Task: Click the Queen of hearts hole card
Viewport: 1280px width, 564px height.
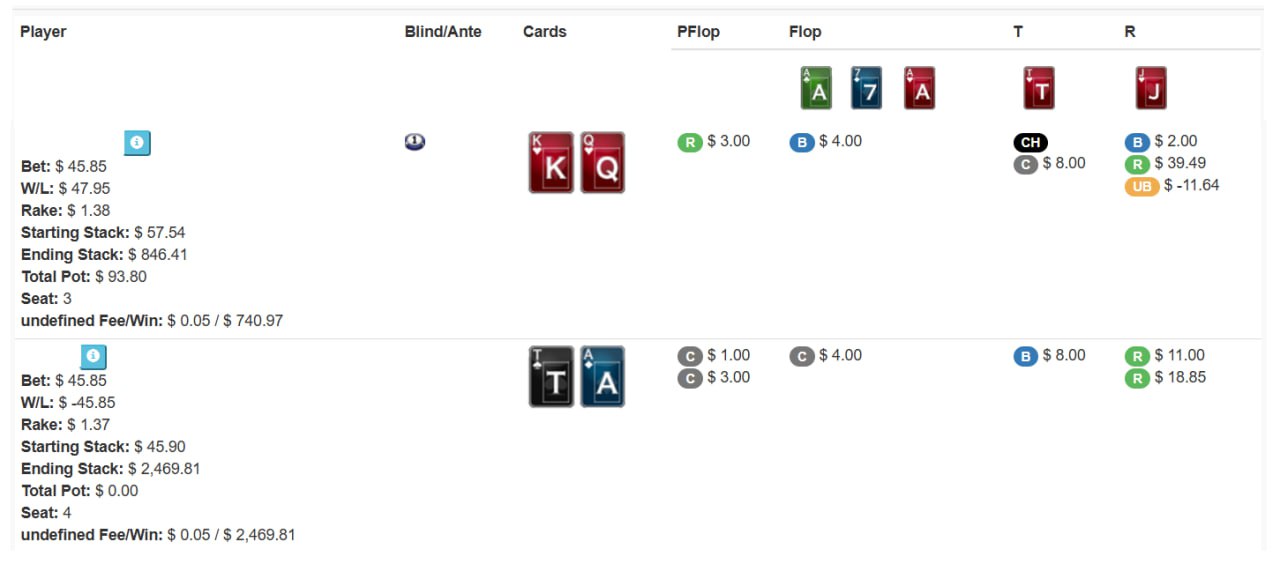Action: point(602,163)
